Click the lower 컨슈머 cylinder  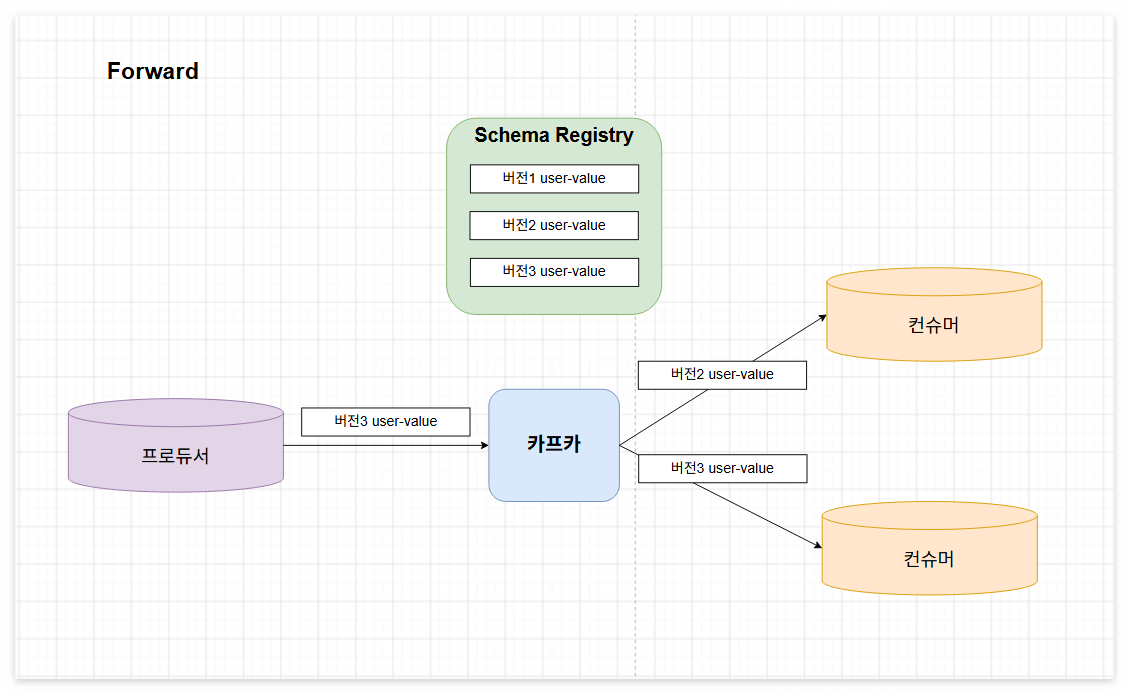930,549
